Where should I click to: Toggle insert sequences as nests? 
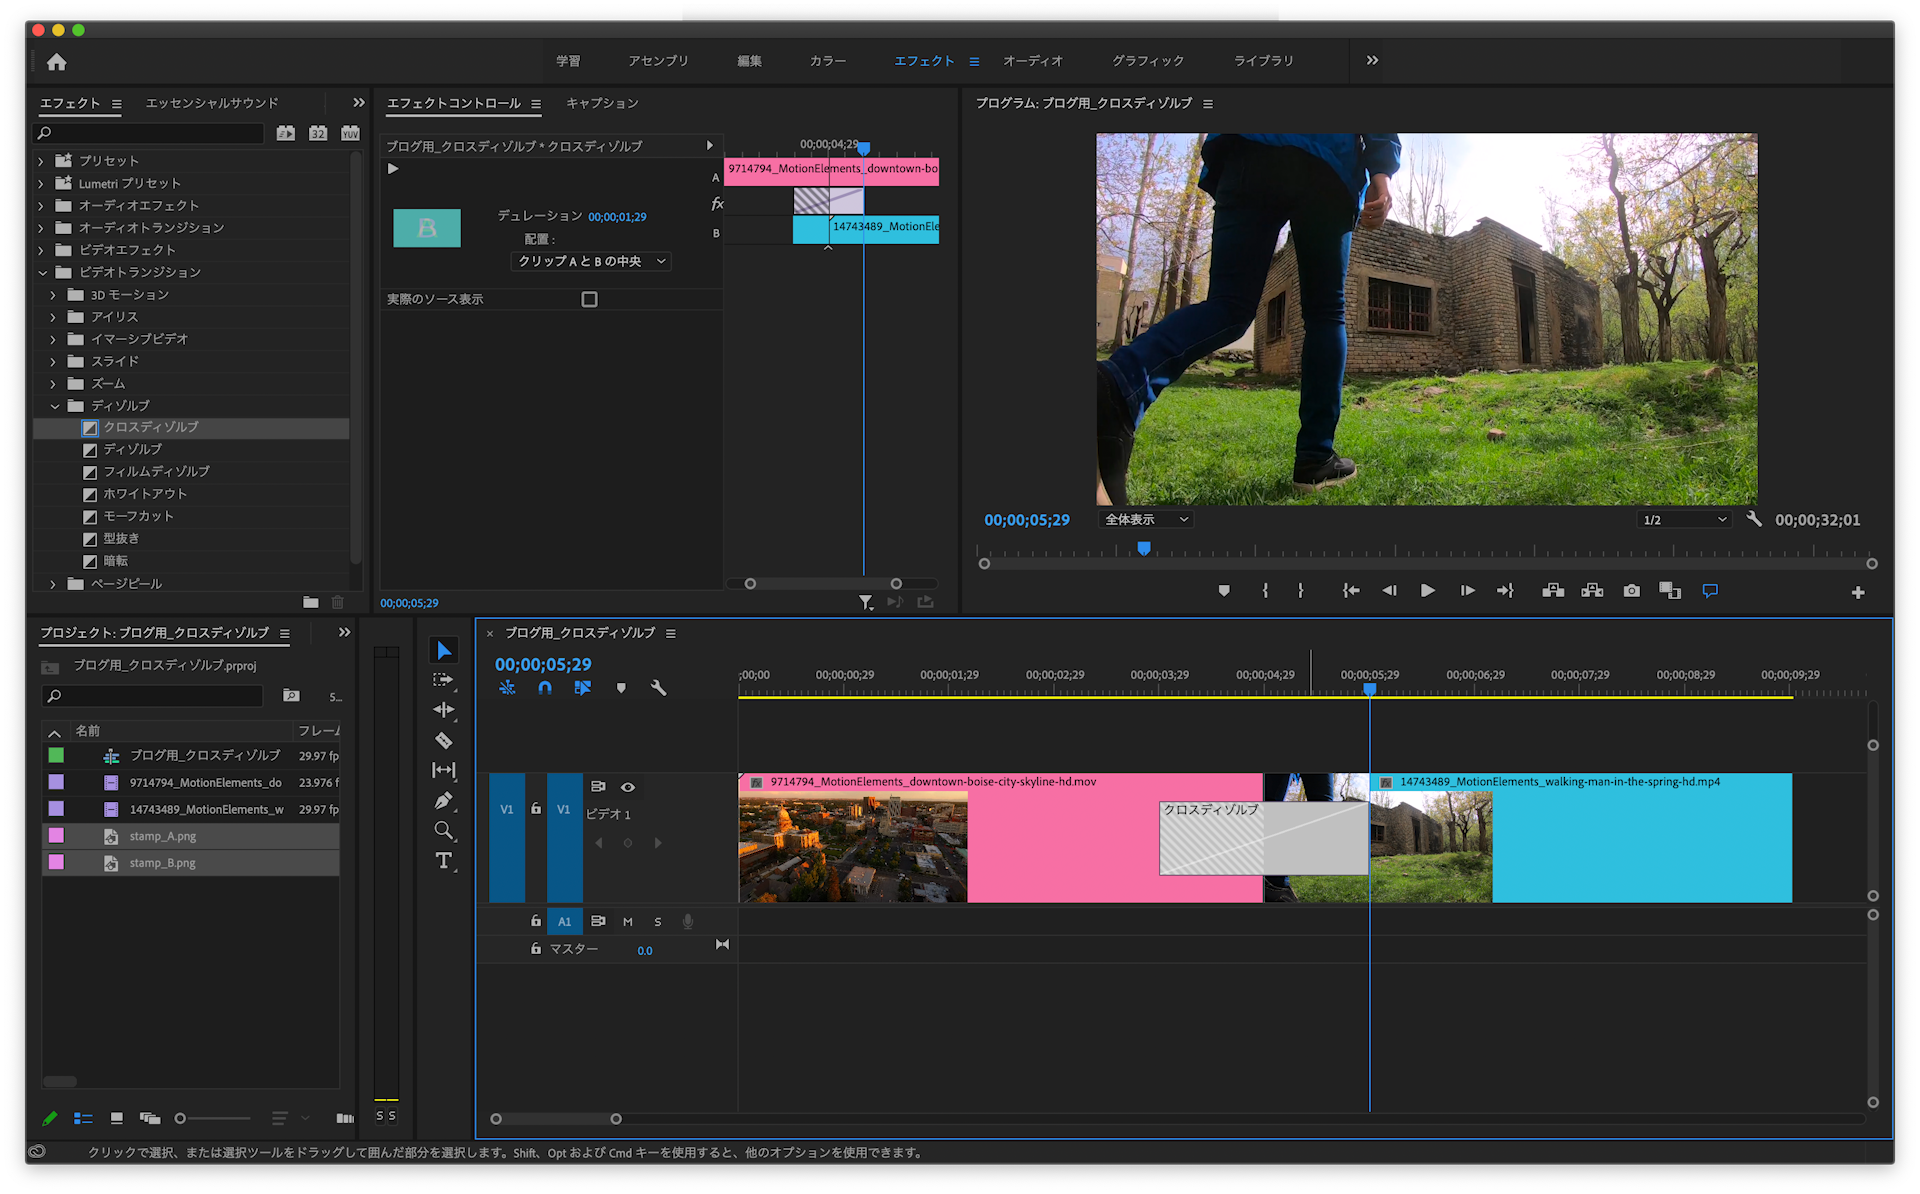(x=507, y=688)
